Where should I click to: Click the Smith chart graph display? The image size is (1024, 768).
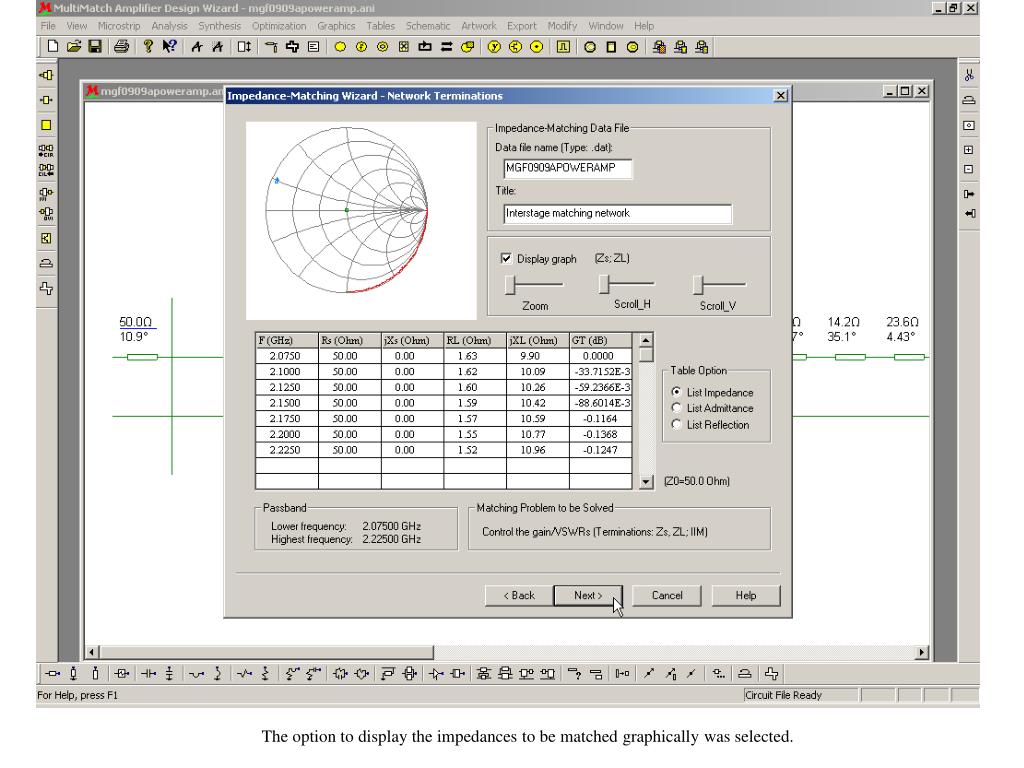click(361, 221)
